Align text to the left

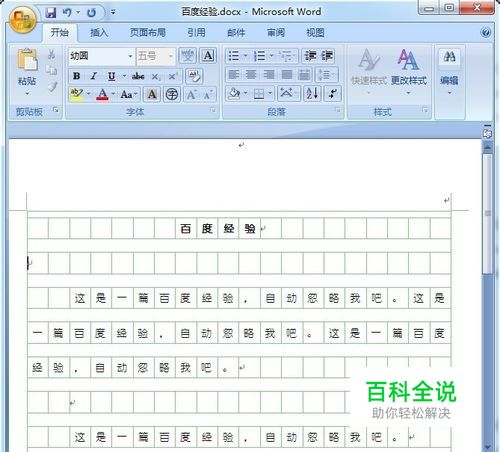pyautogui.click(x=234, y=75)
